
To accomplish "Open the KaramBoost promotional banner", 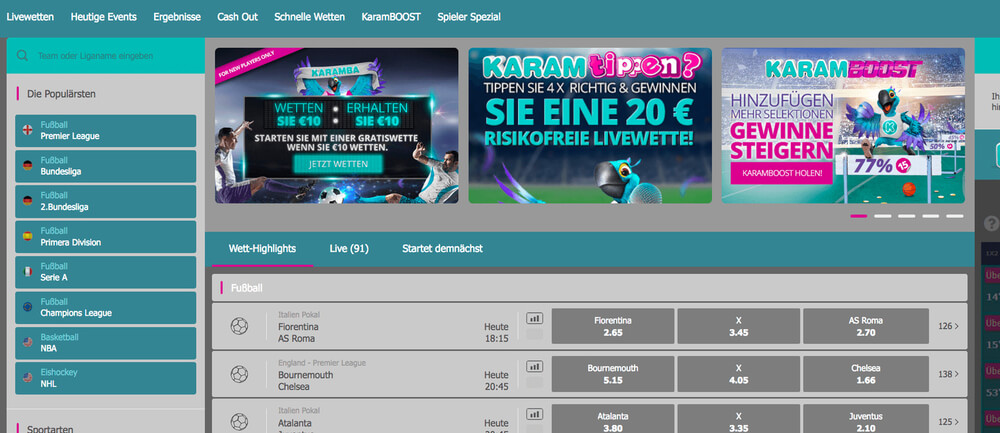I will click(843, 126).
